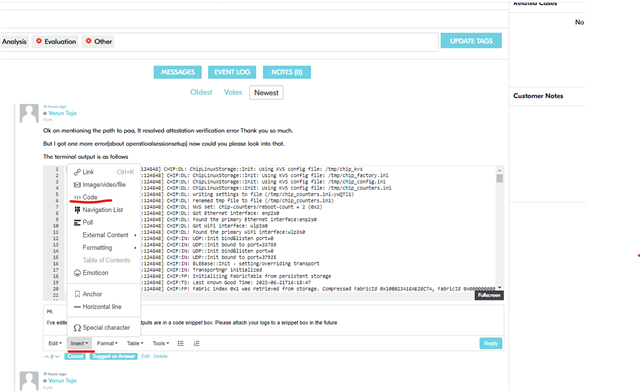Click the Cancel button under the editor
Image resolution: width=640 pixels, height=392 pixels.
75,356
